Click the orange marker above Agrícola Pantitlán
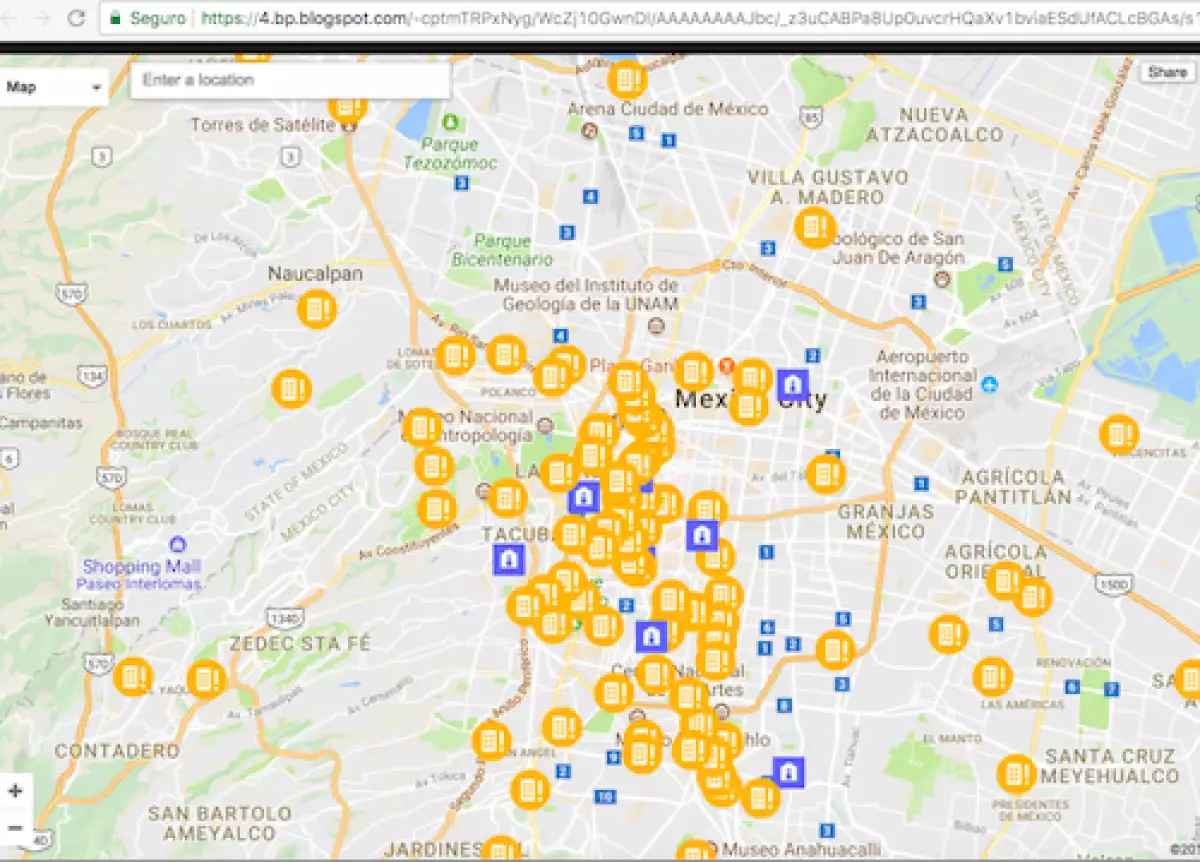Image resolution: width=1200 pixels, height=862 pixels. coord(1118,434)
